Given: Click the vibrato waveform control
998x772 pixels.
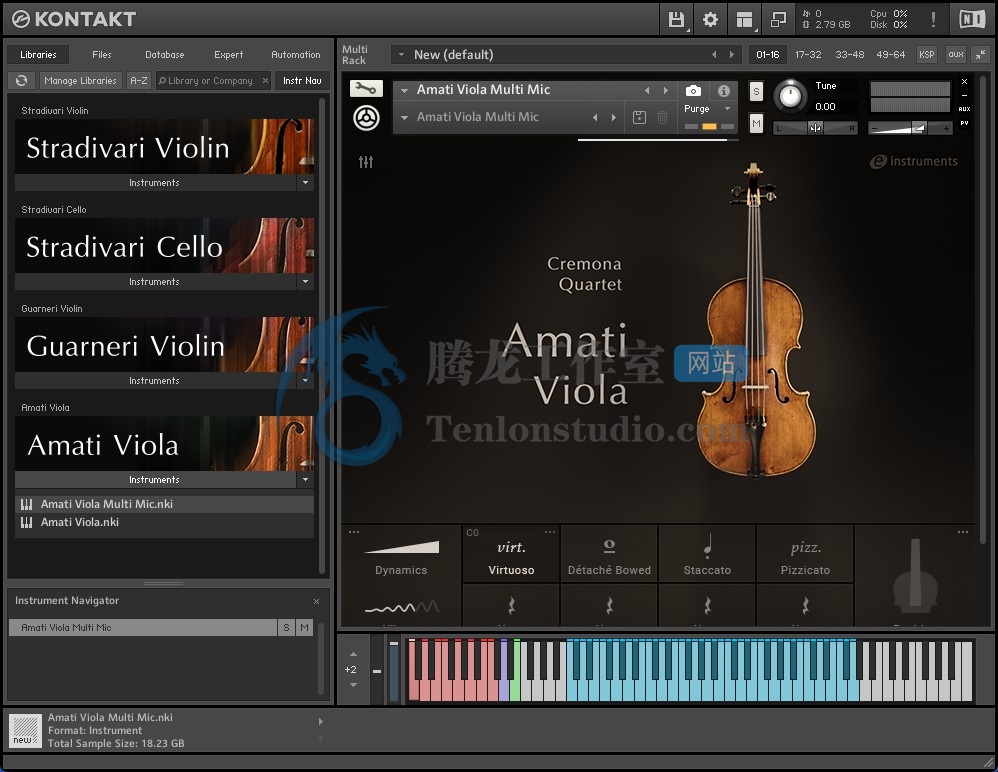Looking at the screenshot, I should click(402, 607).
